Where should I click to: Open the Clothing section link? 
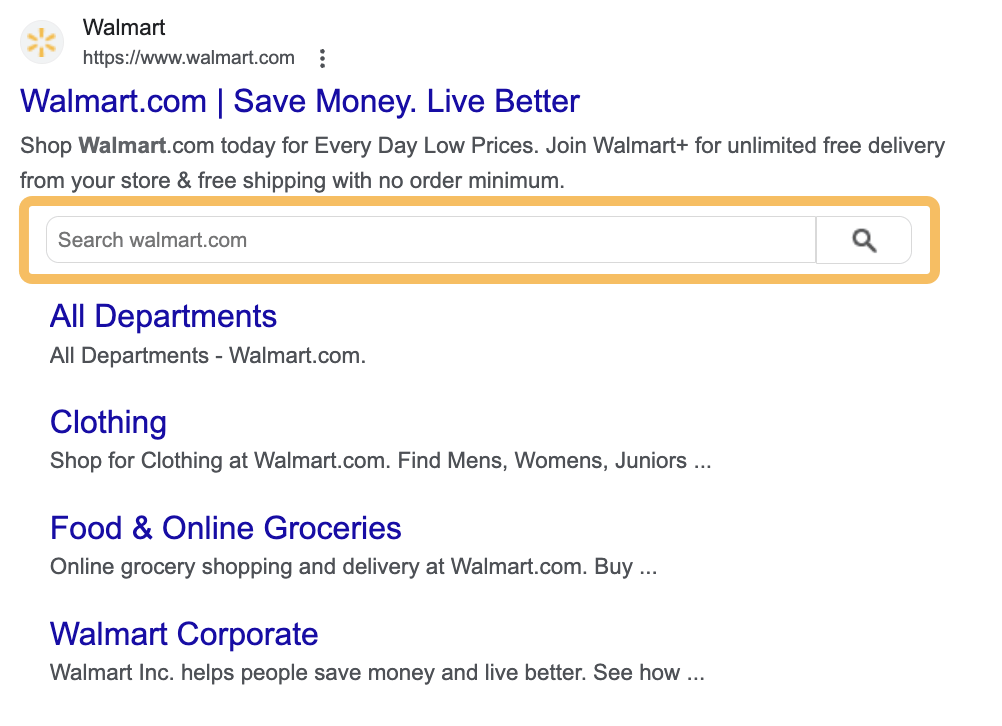click(x=108, y=422)
